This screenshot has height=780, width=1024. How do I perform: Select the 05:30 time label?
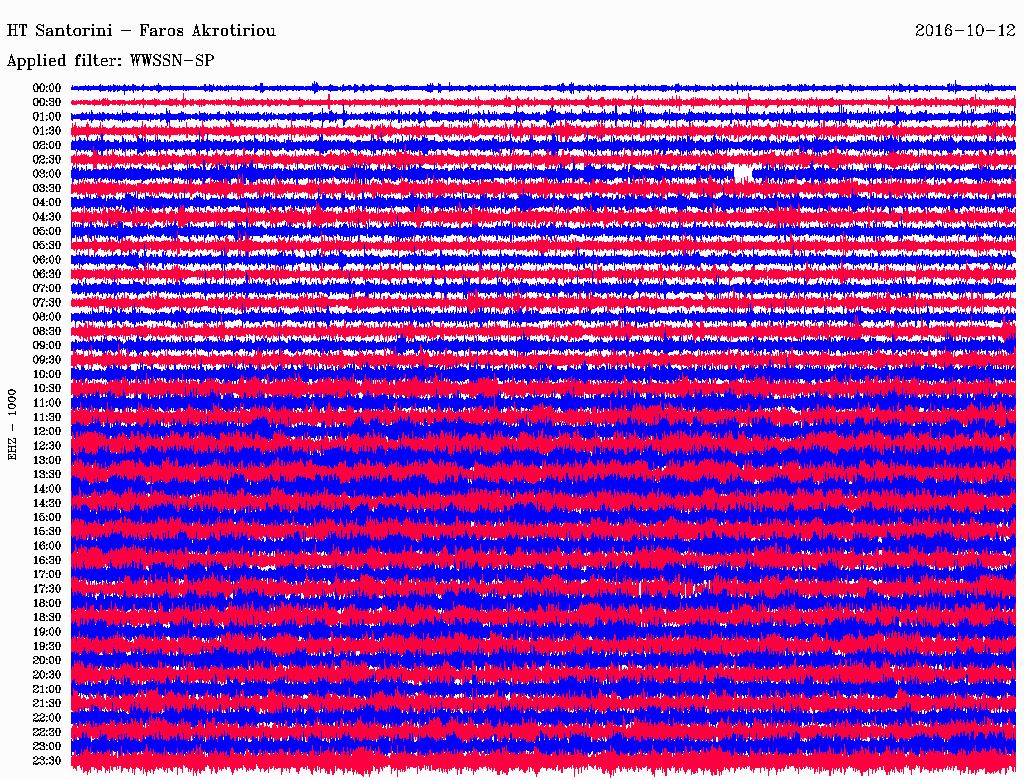(47, 246)
